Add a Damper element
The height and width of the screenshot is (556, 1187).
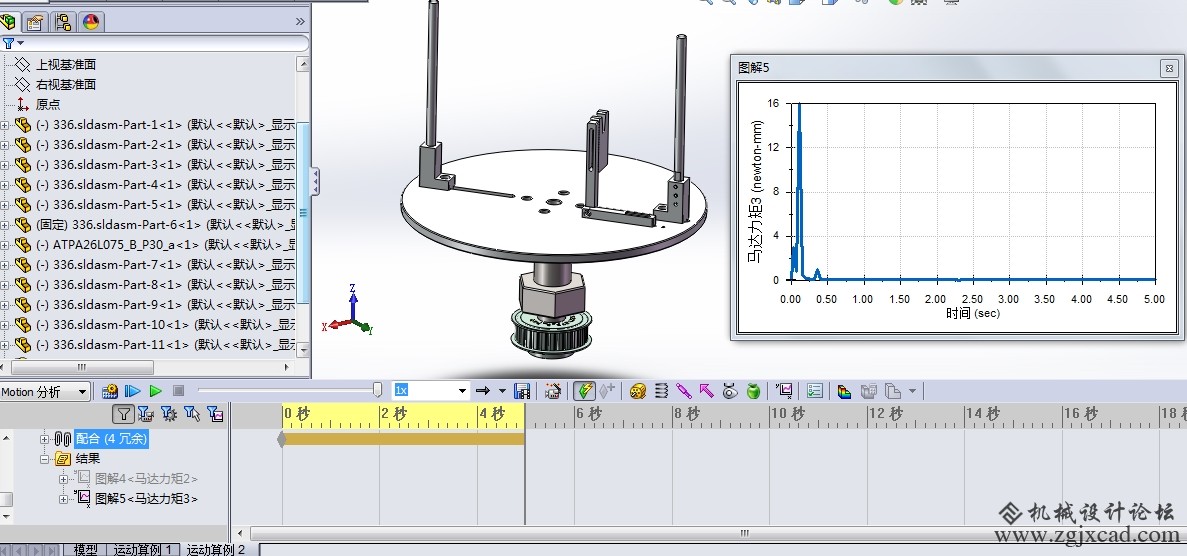[x=684, y=391]
